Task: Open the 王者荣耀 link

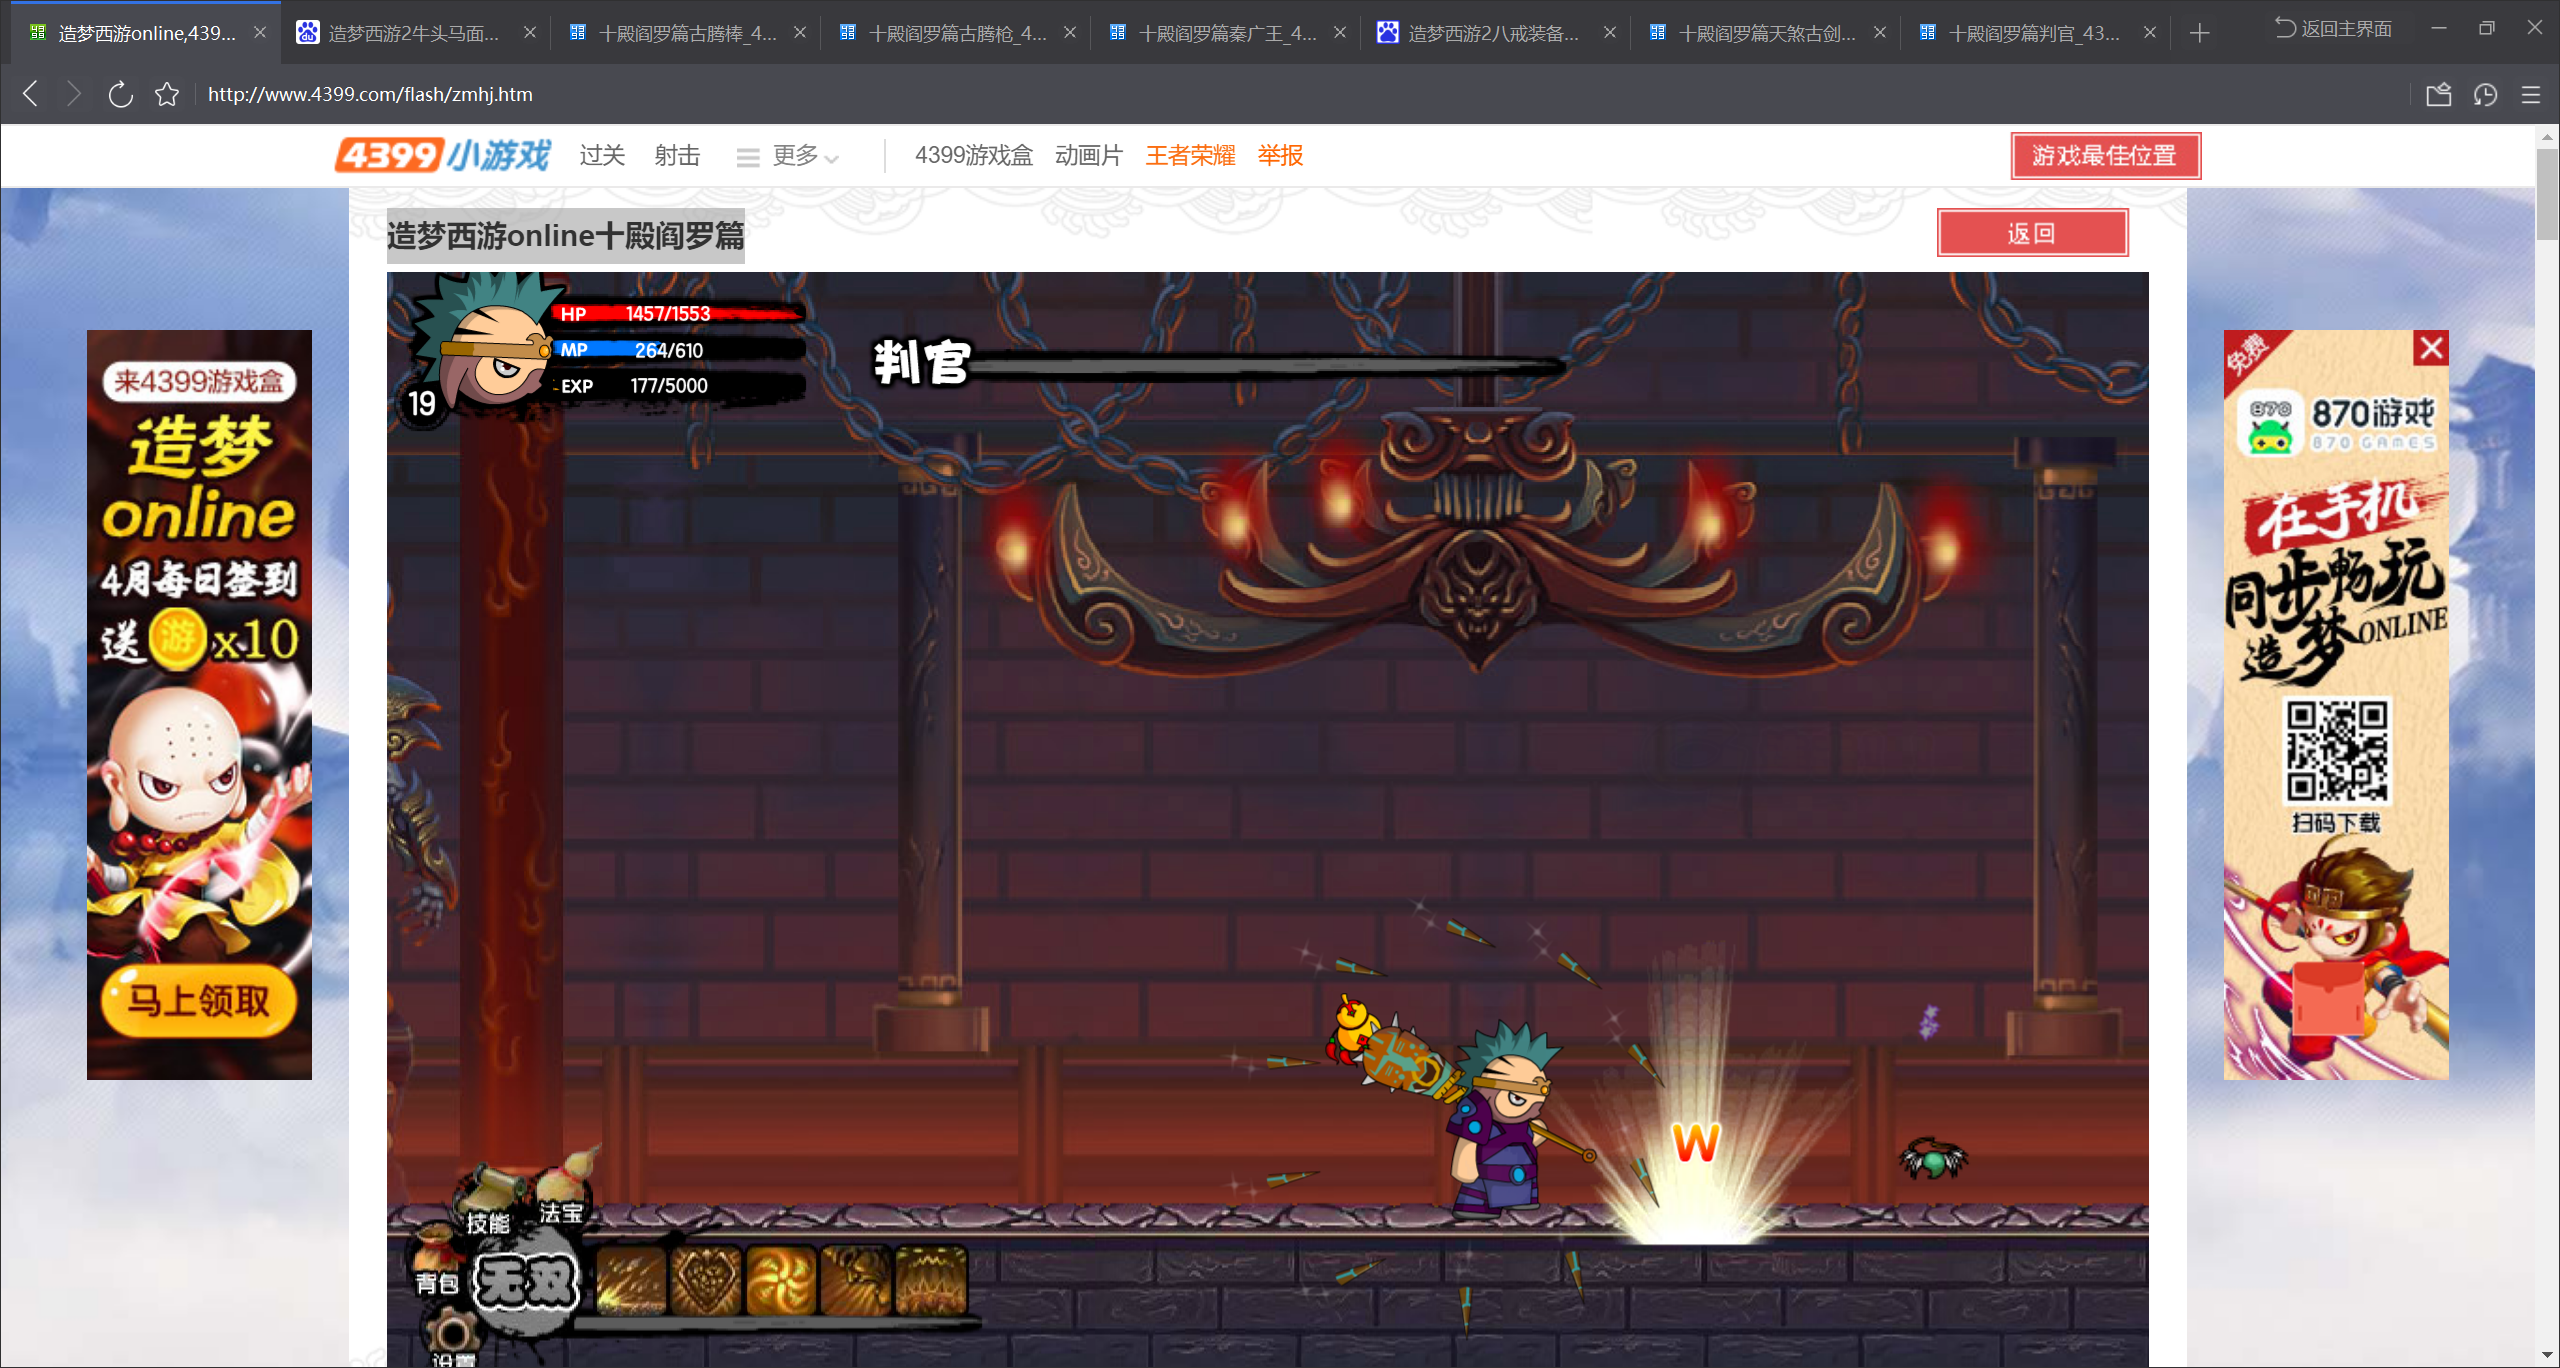Action: click(x=1190, y=155)
